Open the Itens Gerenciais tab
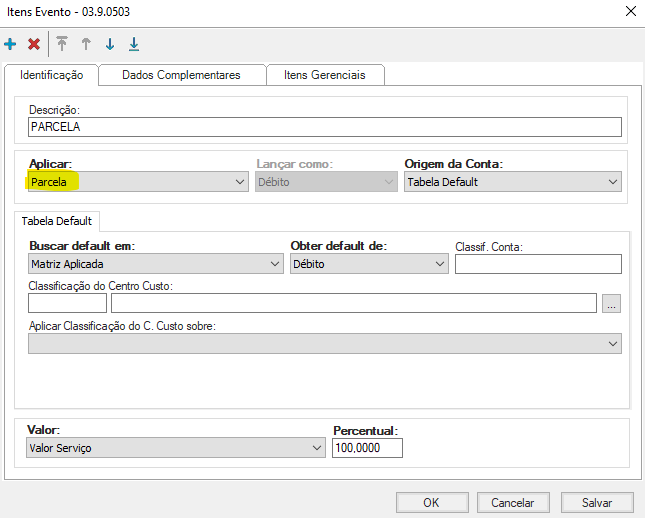Image resolution: width=645 pixels, height=518 pixels. [325, 75]
